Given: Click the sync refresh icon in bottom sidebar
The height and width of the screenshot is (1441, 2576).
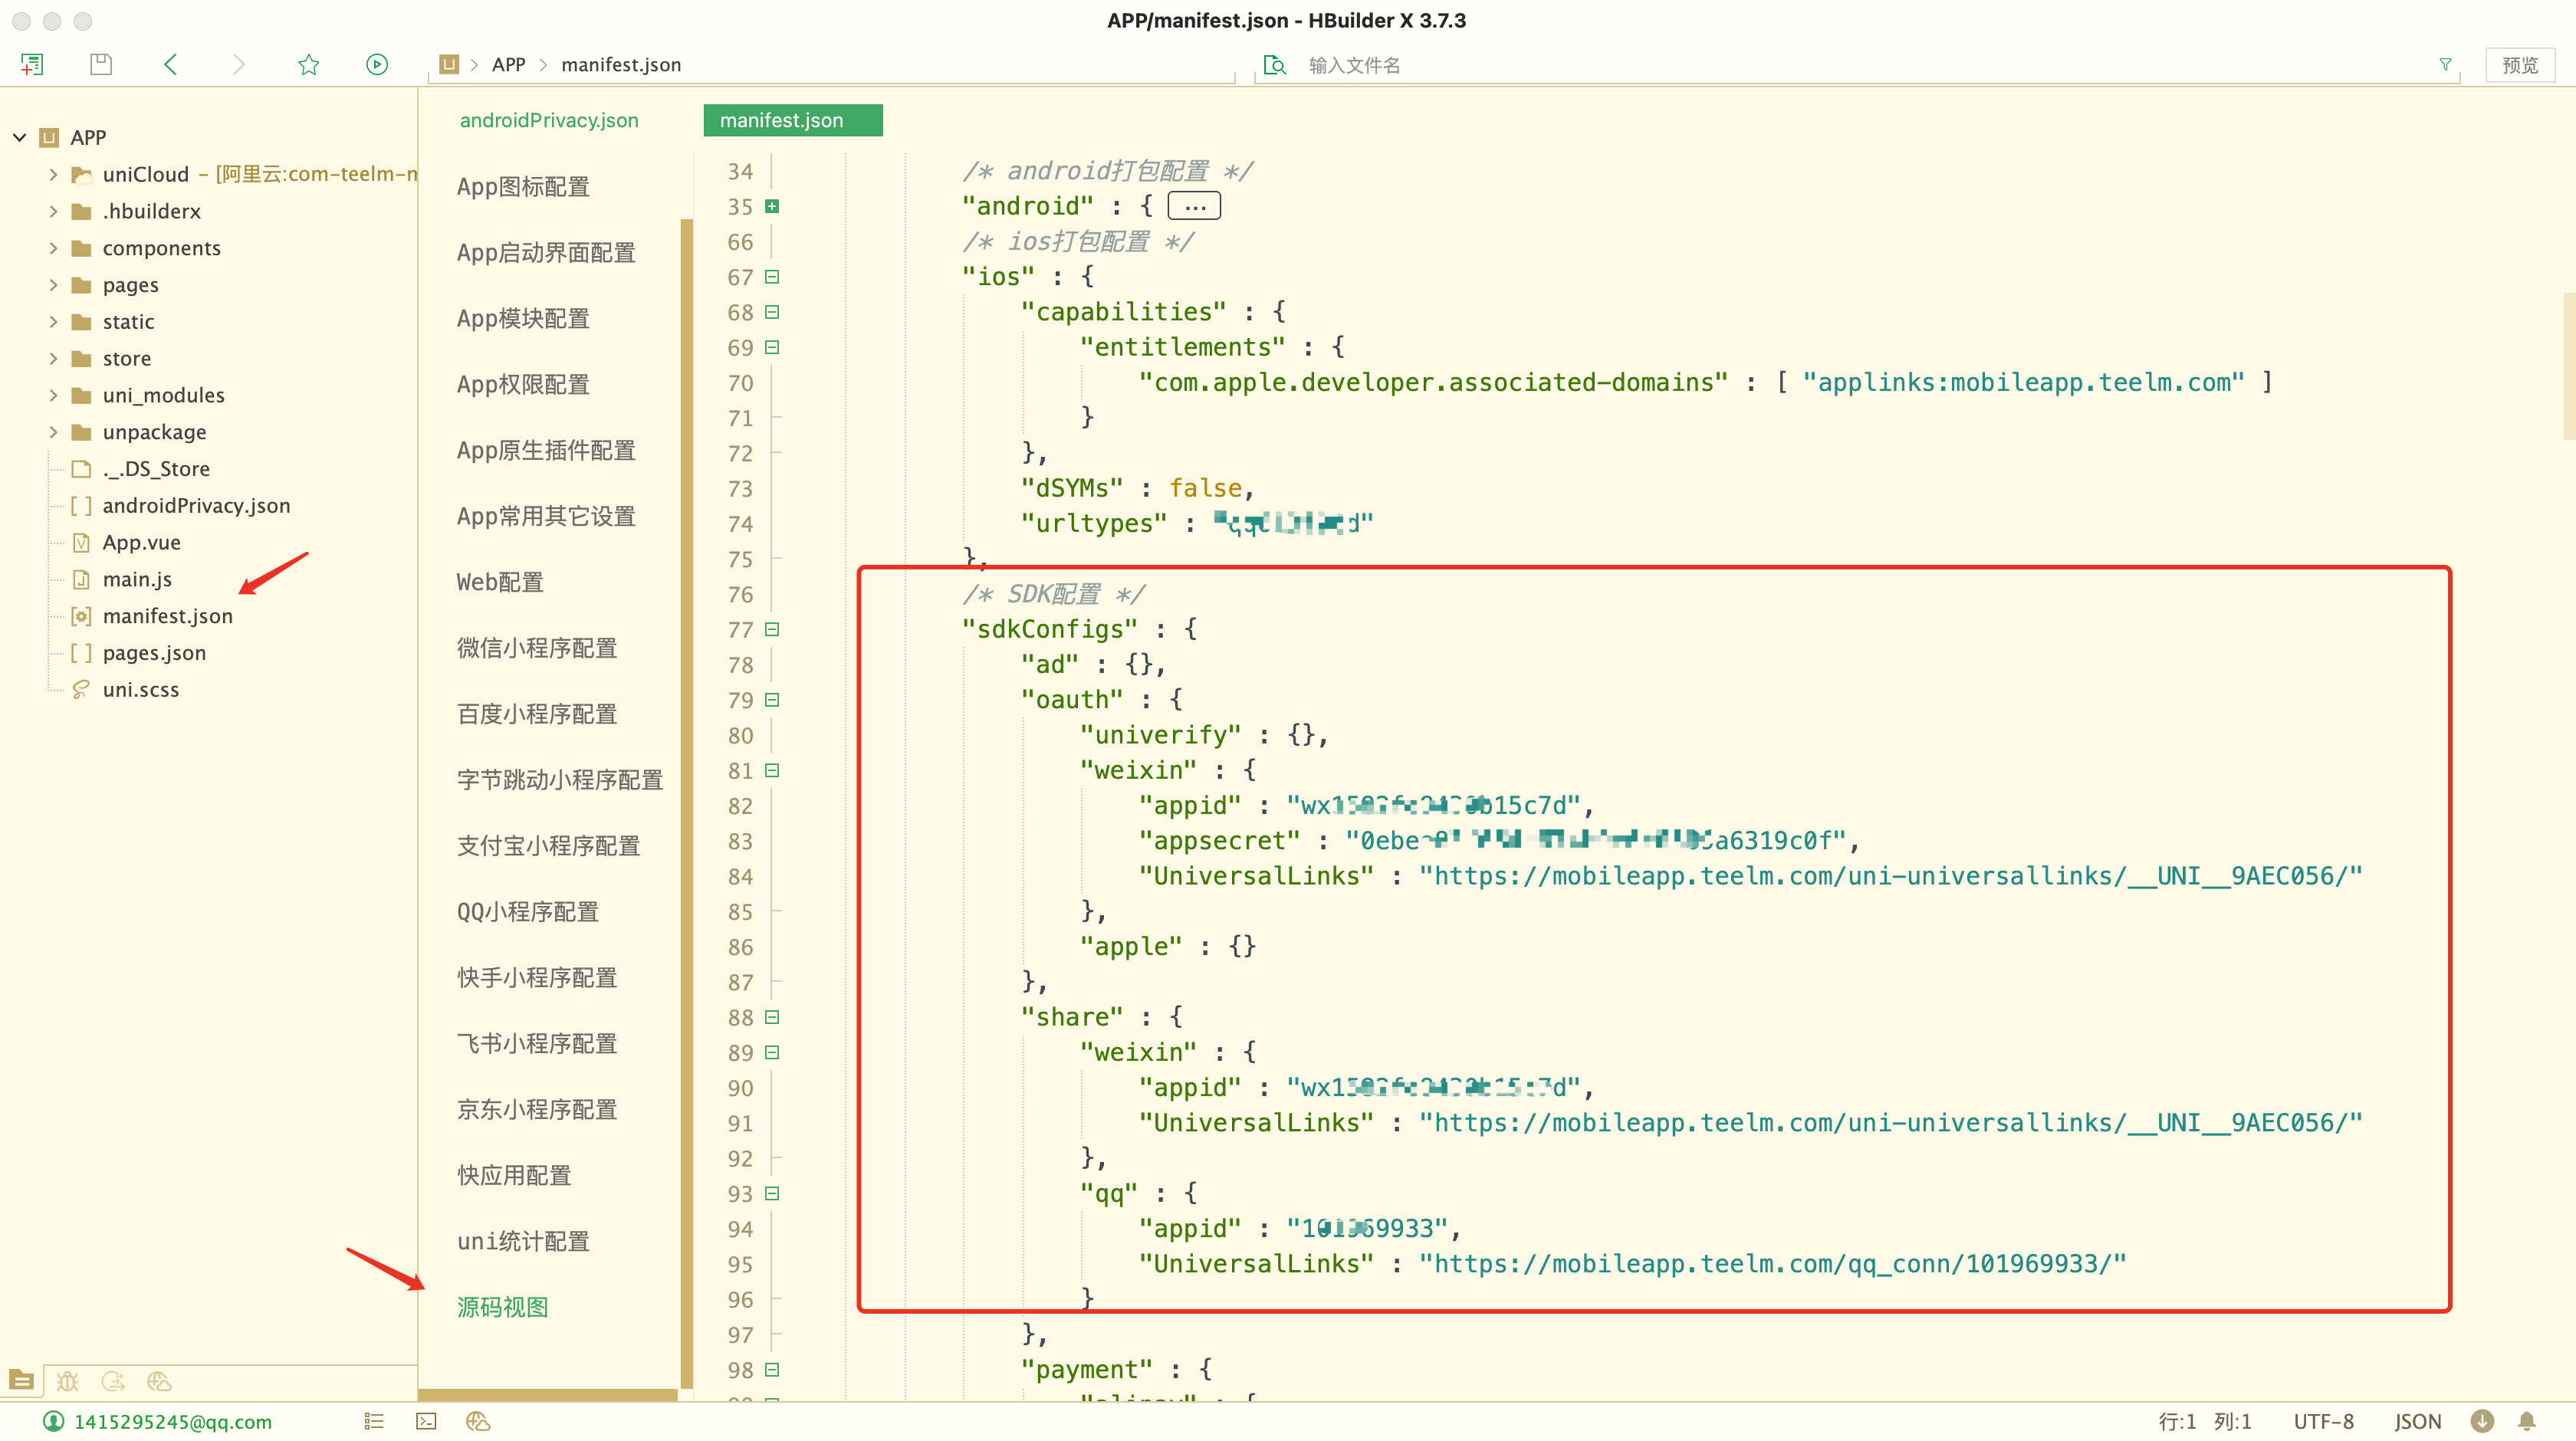Looking at the screenshot, I should (x=113, y=1381).
